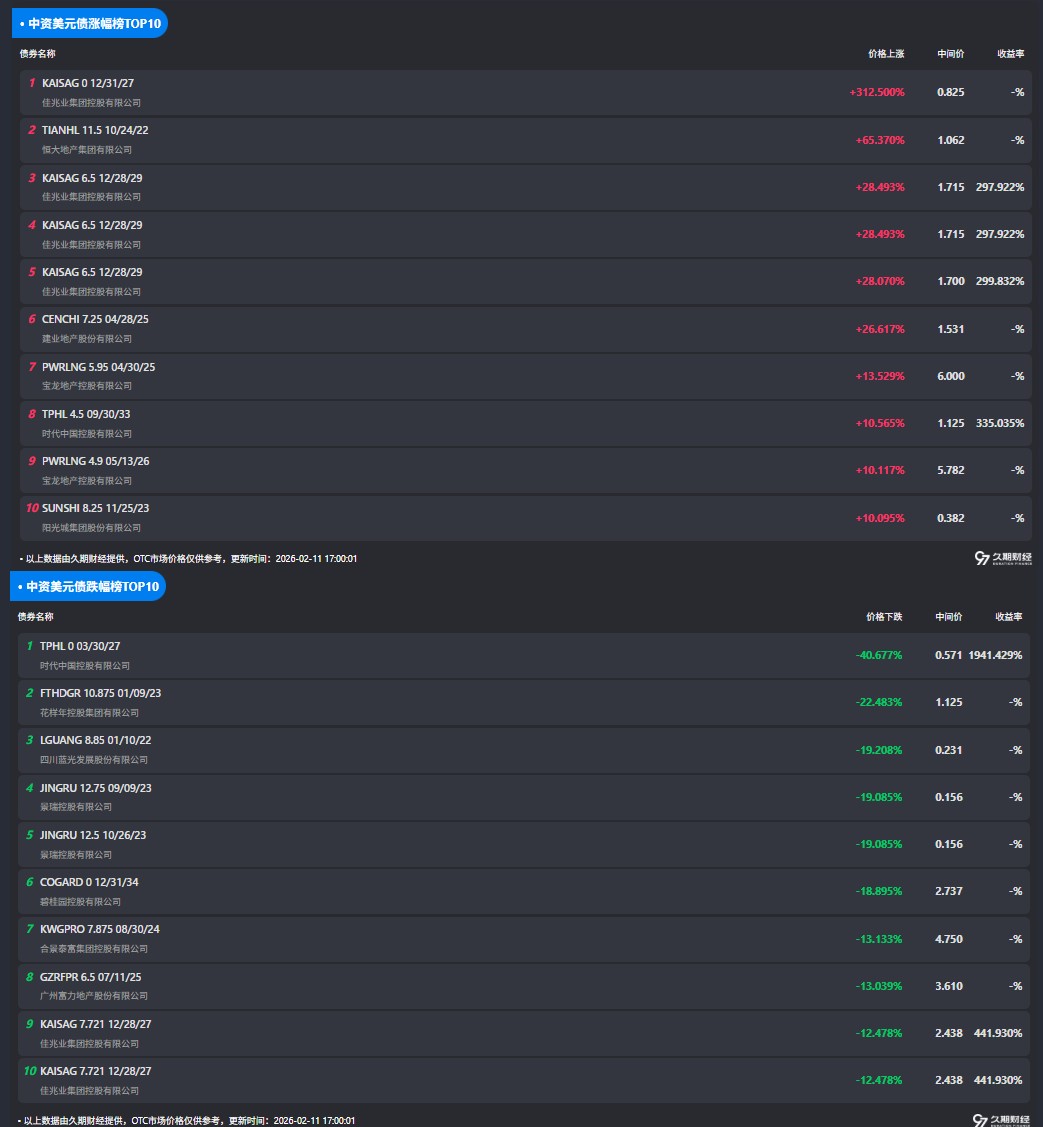Sort by the 价格上涨 column header

pyautogui.click(x=886, y=54)
